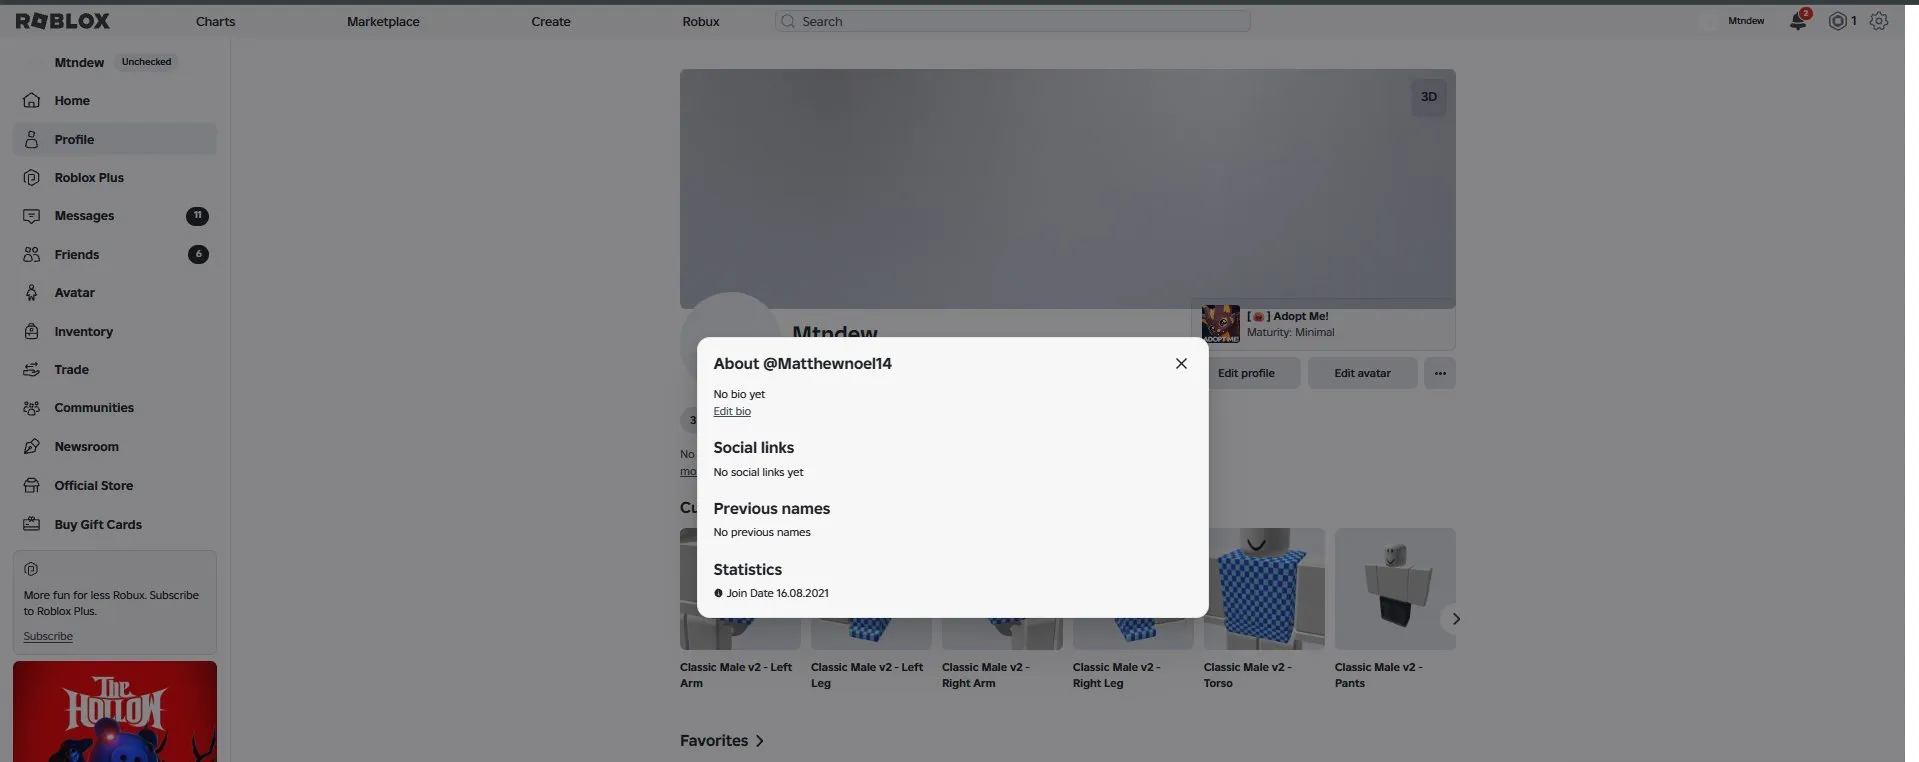Toggle the 3D avatar view
The height and width of the screenshot is (762, 1919).
pyautogui.click(x=1428, y=97)
